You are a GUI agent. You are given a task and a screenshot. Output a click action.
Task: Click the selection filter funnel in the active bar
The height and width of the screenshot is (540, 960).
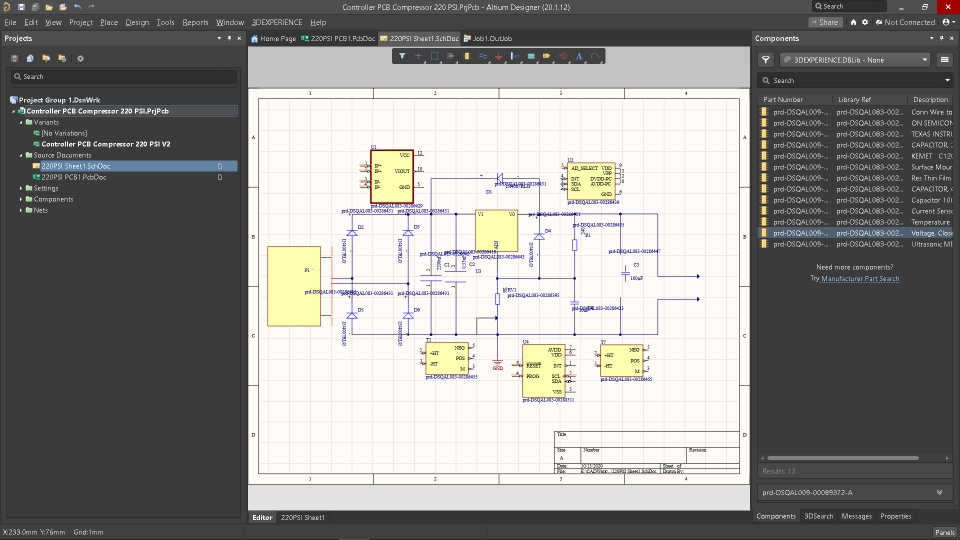(402, 56)
